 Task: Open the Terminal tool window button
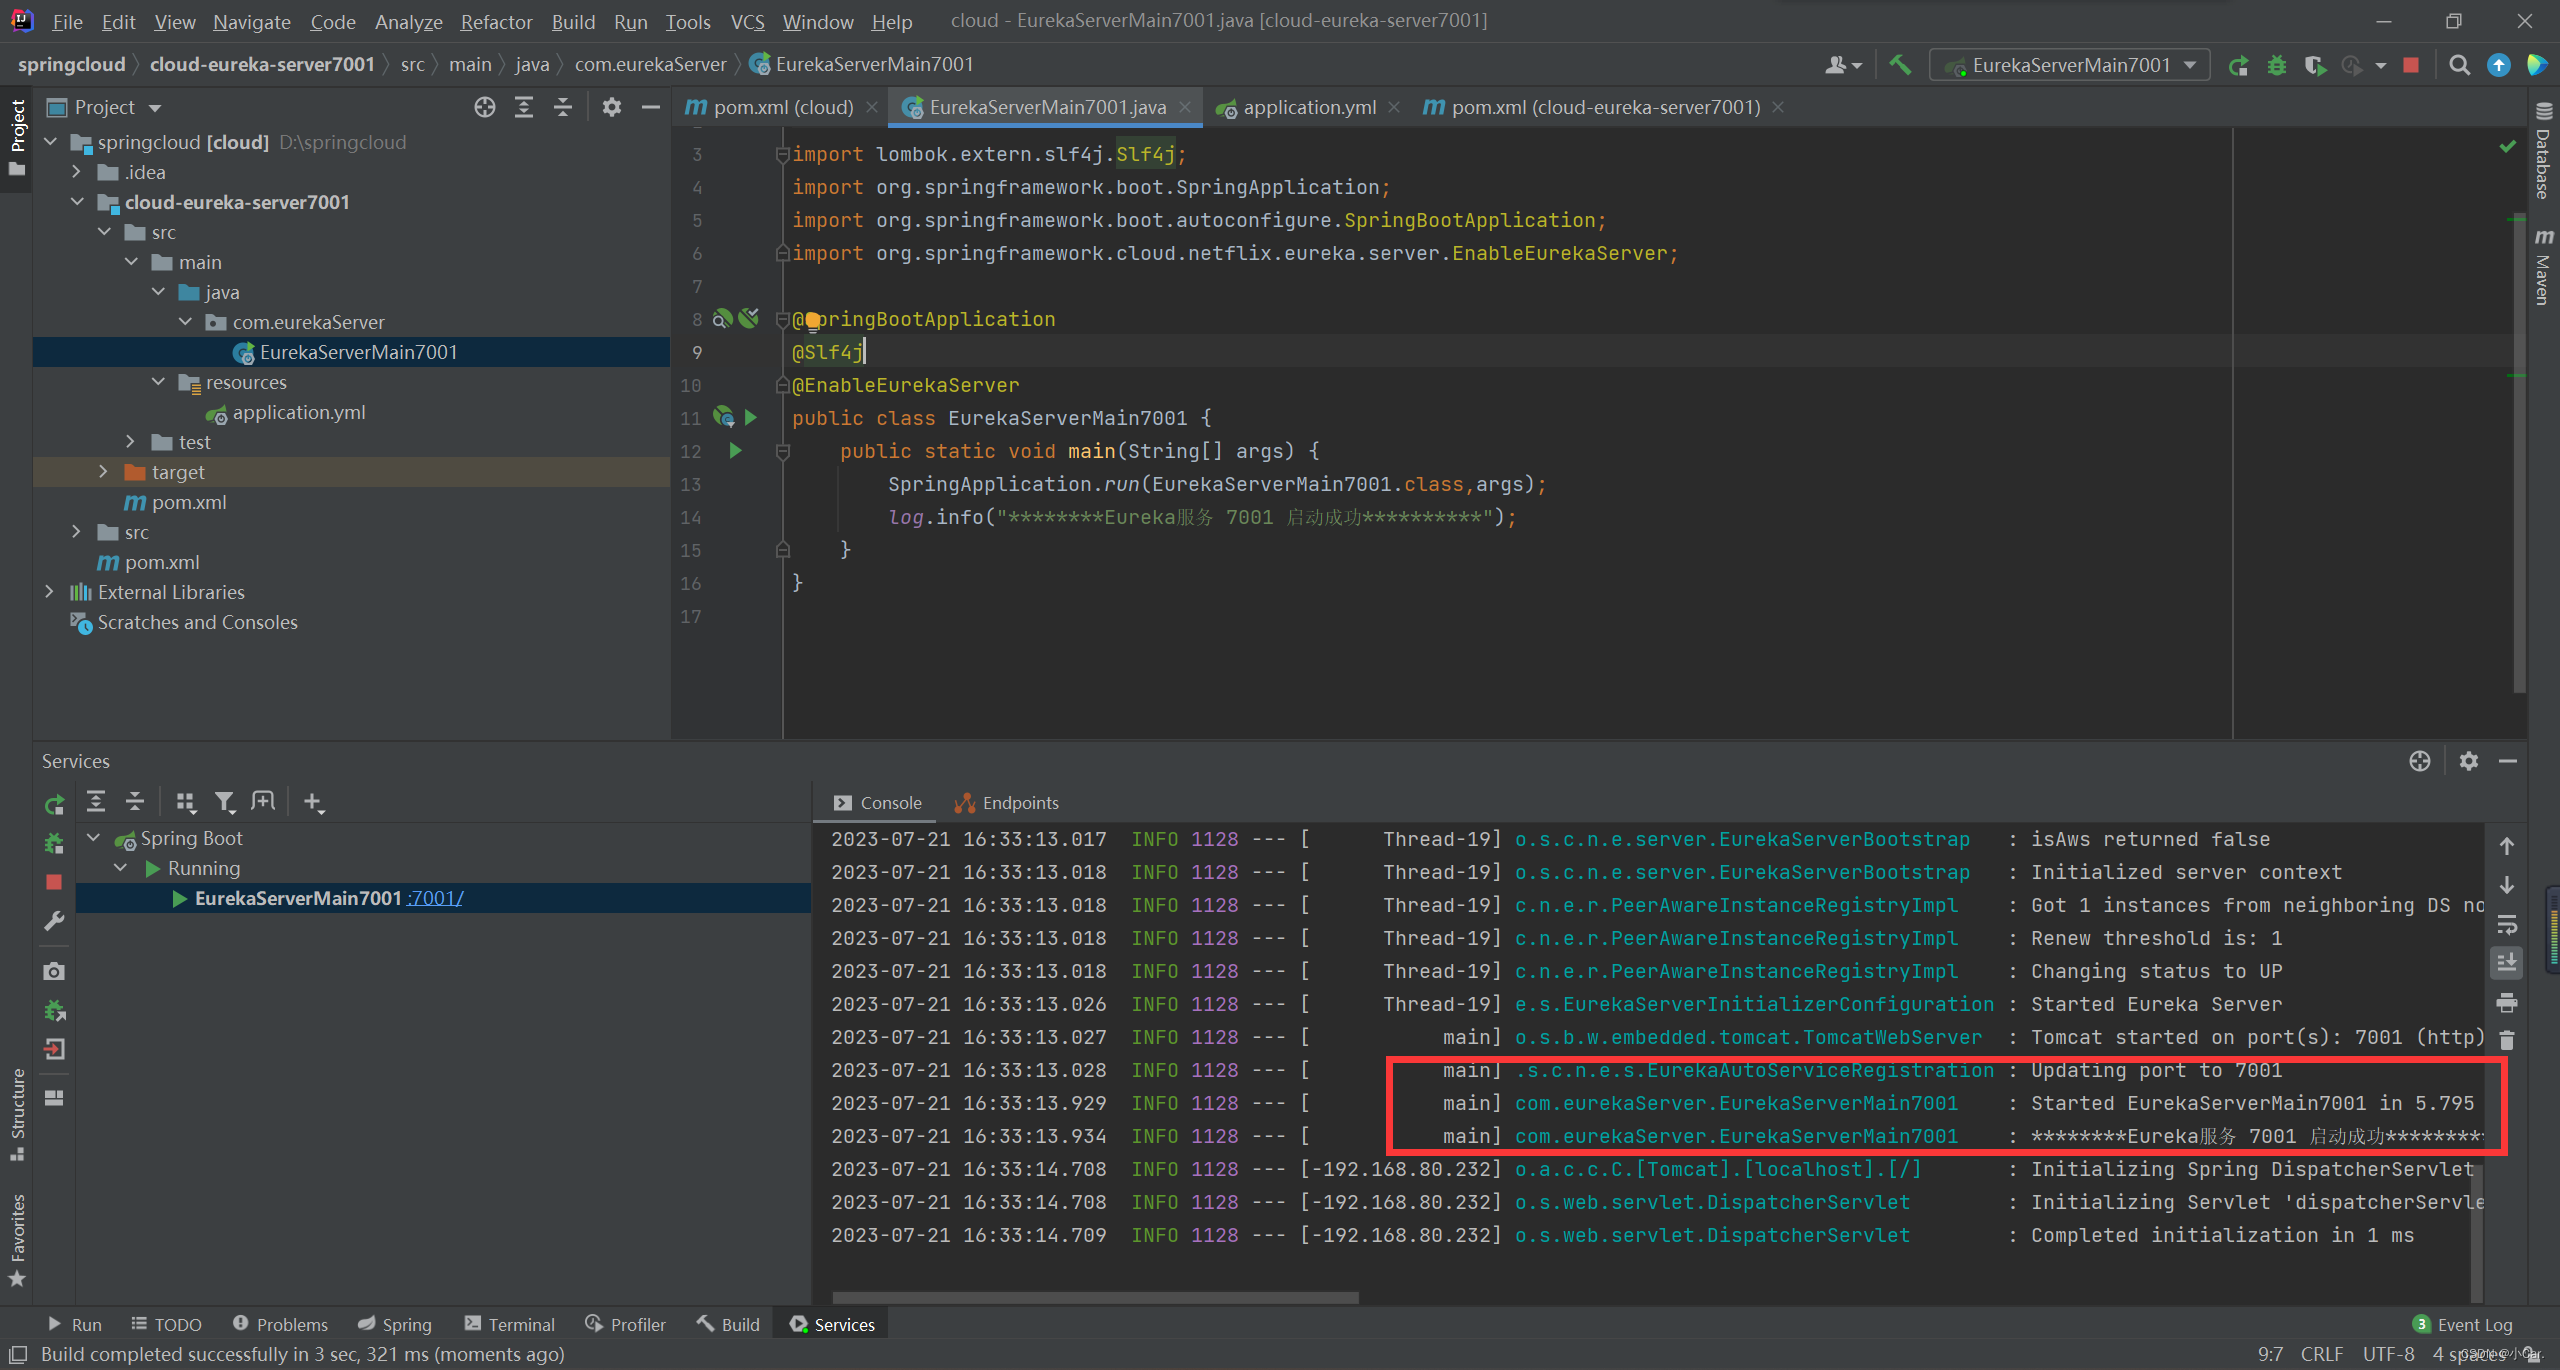point(510,1324)
